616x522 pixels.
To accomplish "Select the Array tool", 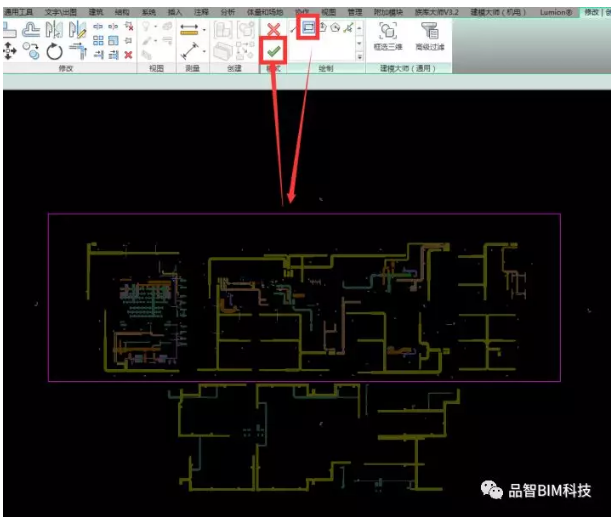I will click(x=98, y=40).
